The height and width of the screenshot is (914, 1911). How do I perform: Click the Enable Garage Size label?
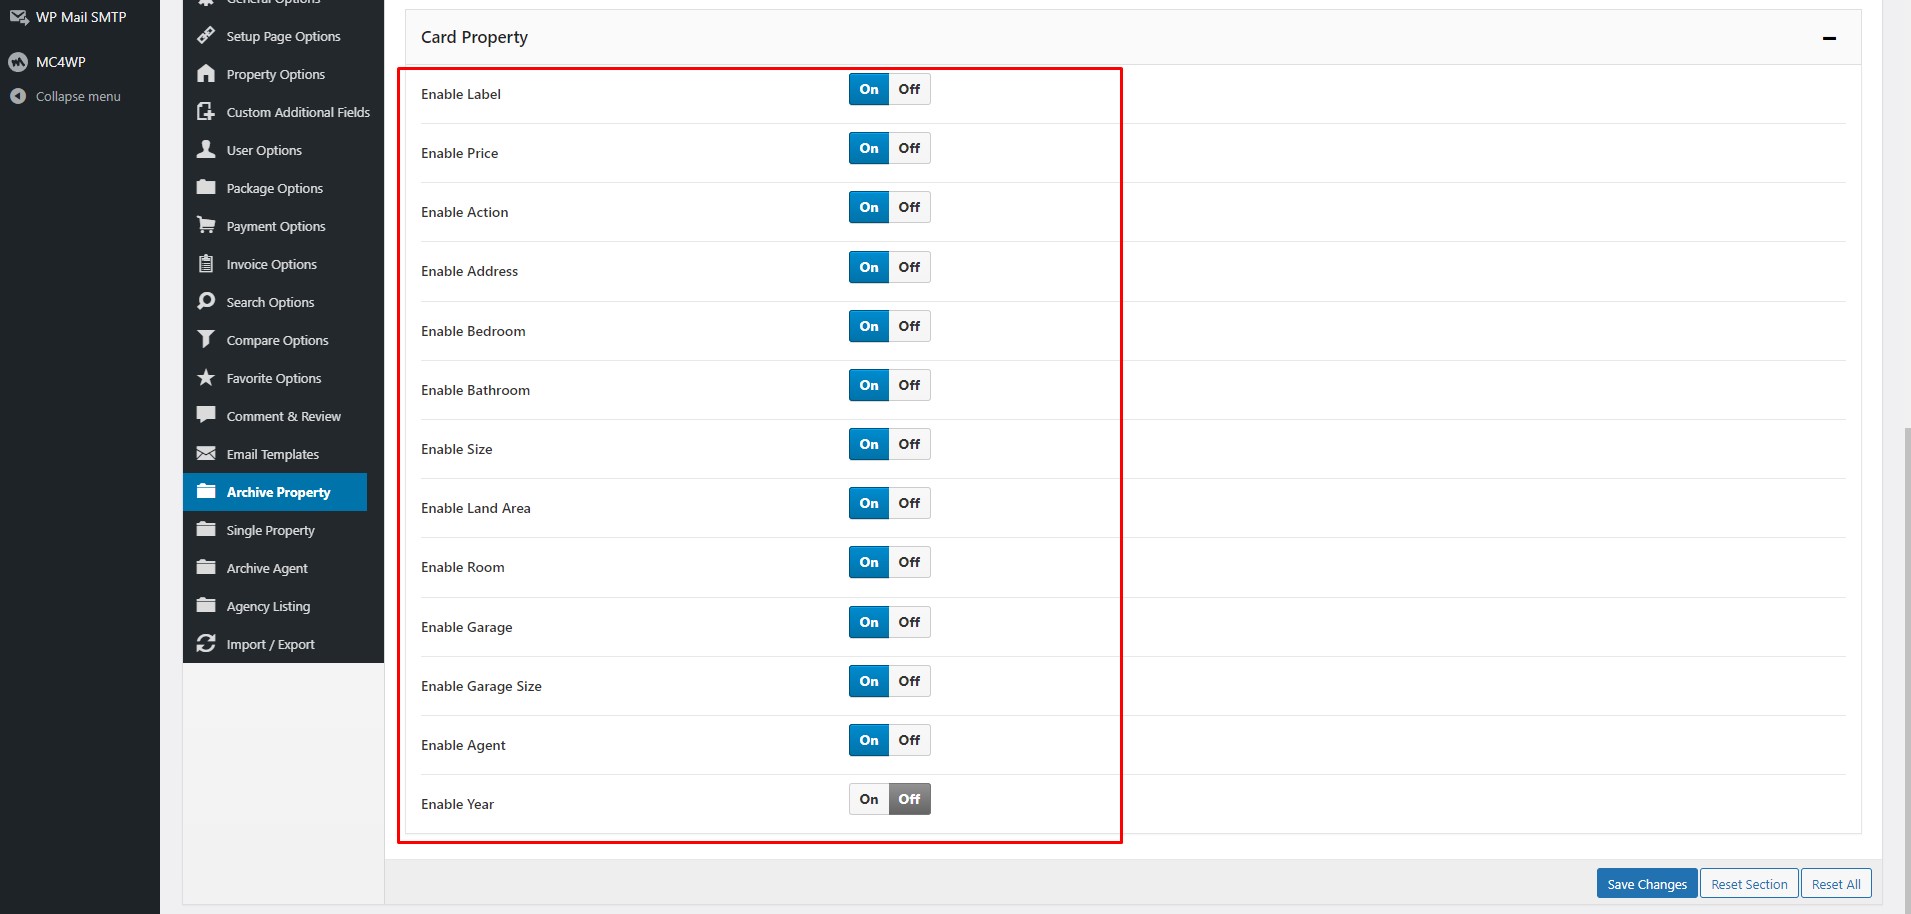coord(481,686)
